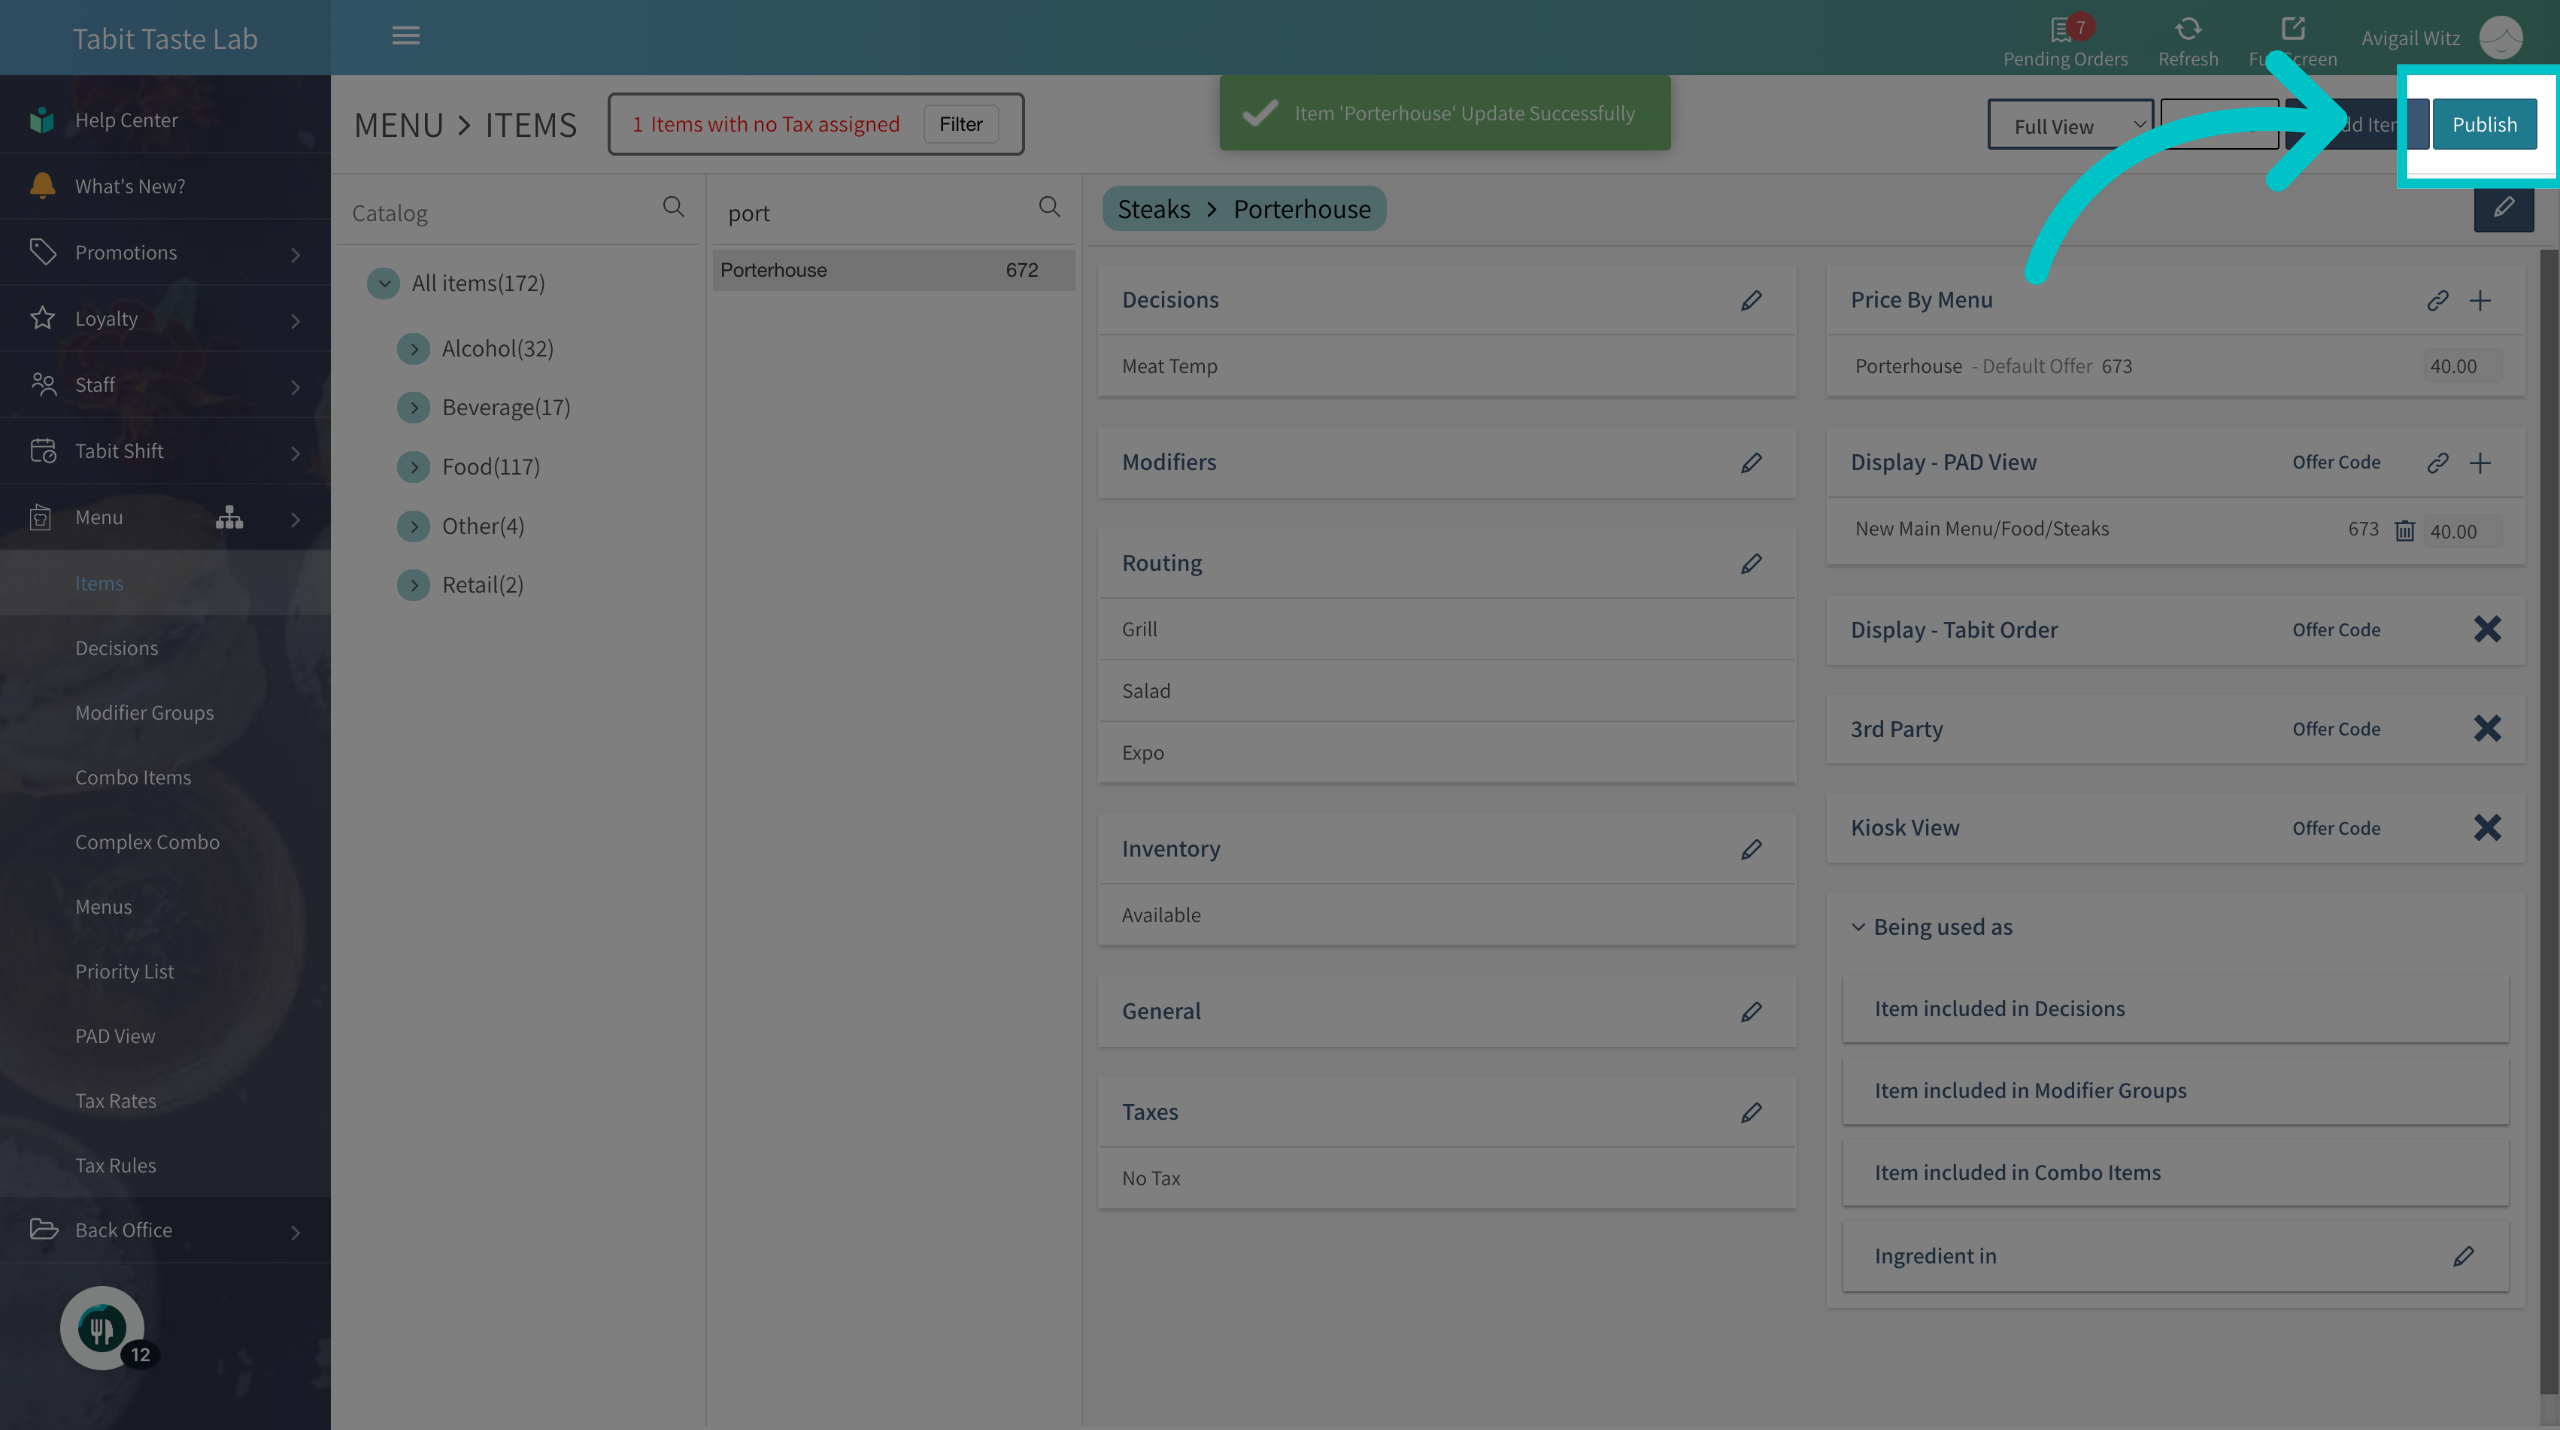Click the Filter button
Screen dimensions: 2560x1430
click(960, 124)
